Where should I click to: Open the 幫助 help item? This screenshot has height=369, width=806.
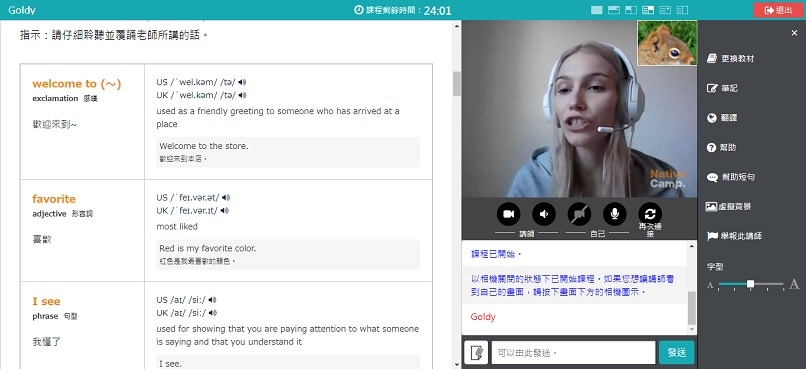(722, 147)
